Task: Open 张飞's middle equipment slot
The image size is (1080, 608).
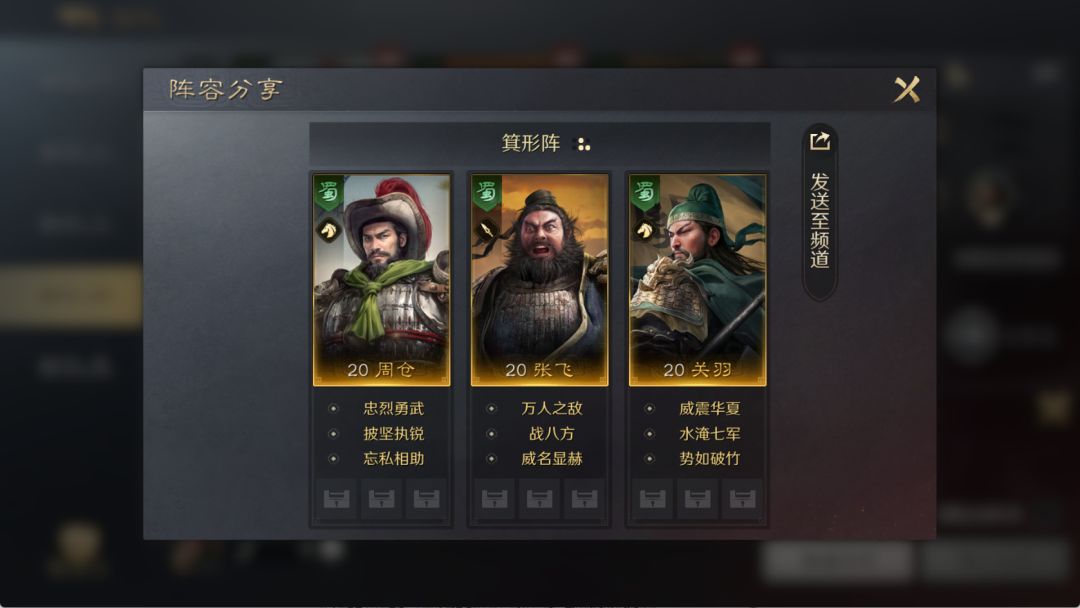Action: click(x=539, y=499)
